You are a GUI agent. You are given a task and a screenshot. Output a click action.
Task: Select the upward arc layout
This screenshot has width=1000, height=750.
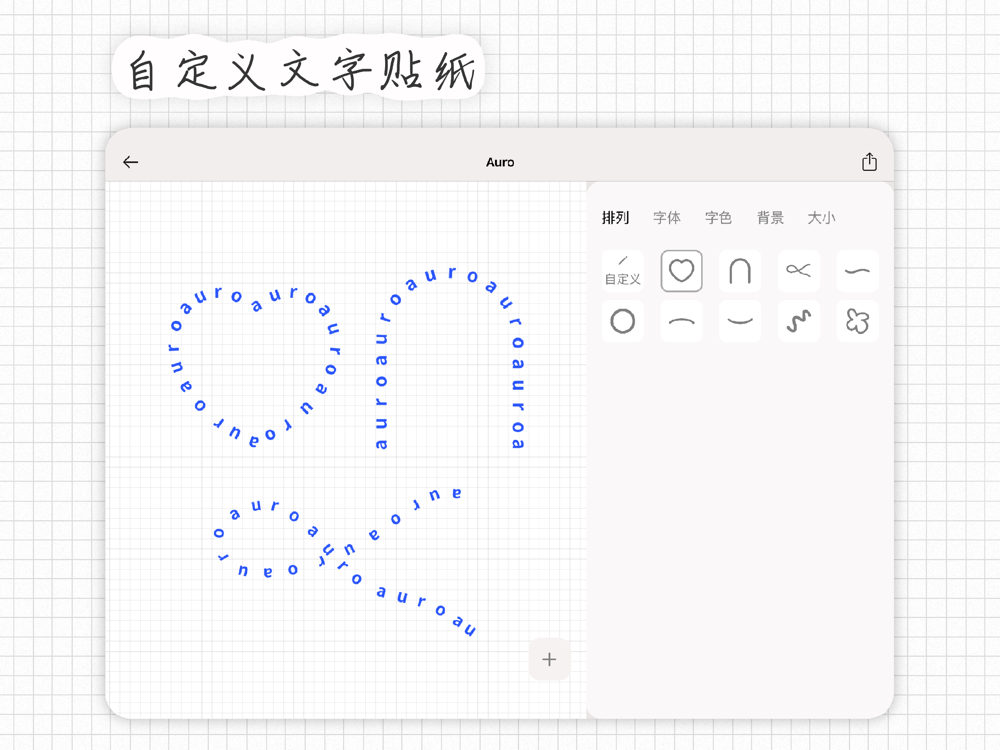[x=681, y=321]
